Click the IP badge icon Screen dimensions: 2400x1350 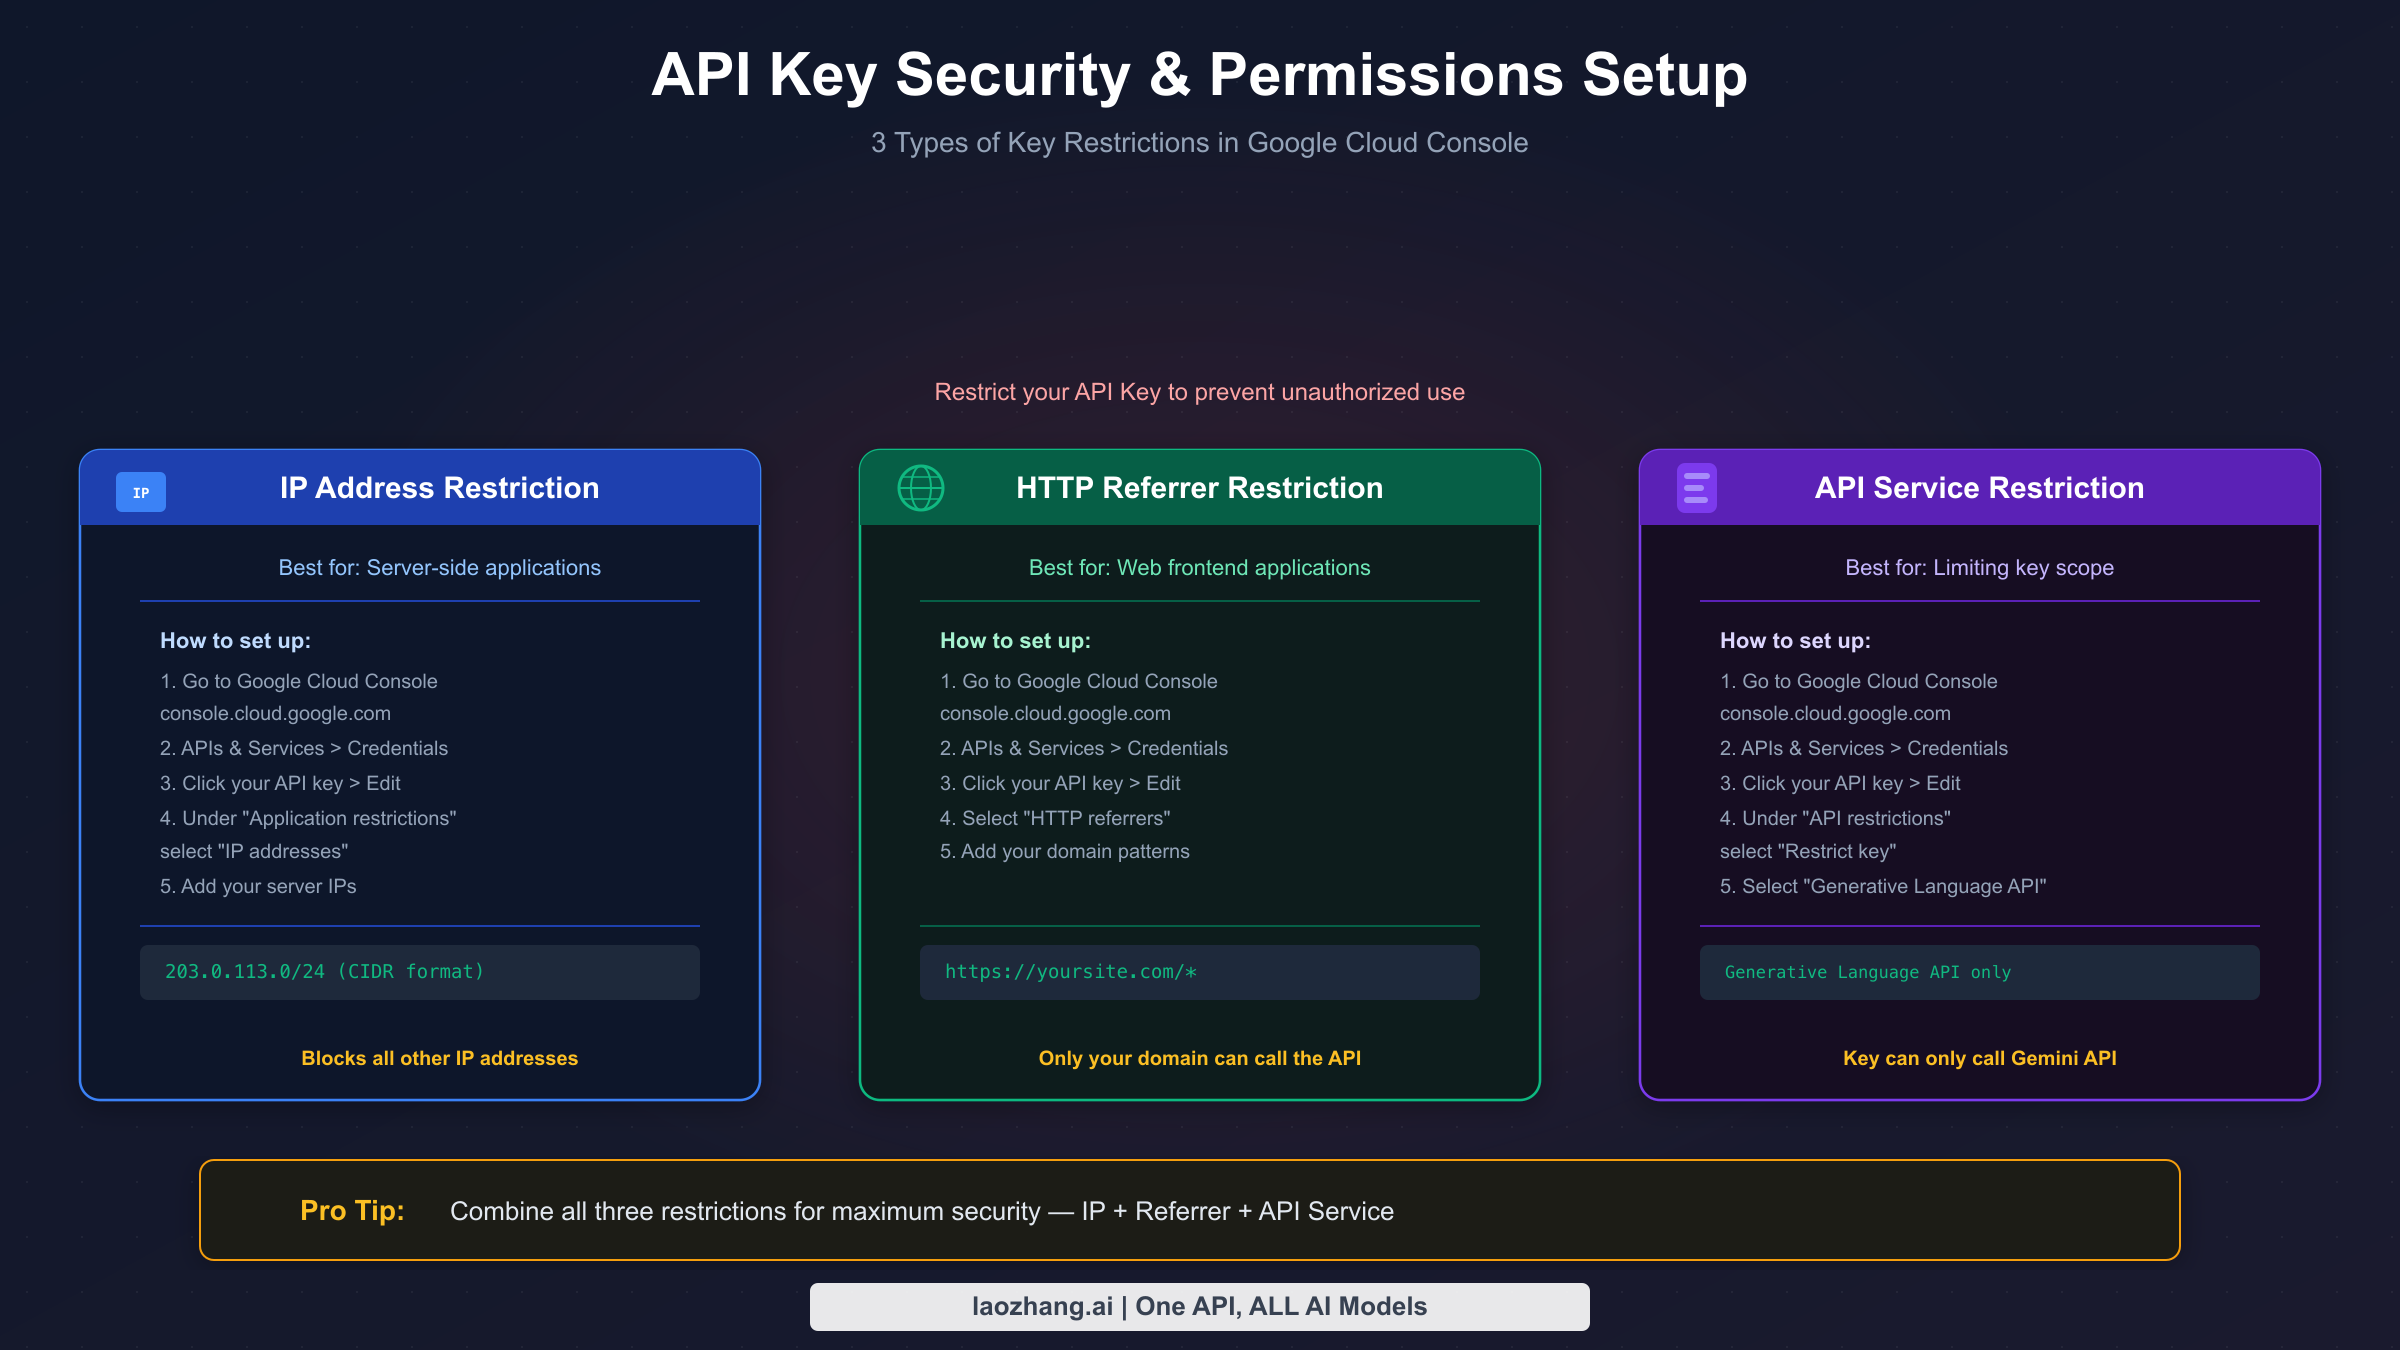(x=141, y=491)
